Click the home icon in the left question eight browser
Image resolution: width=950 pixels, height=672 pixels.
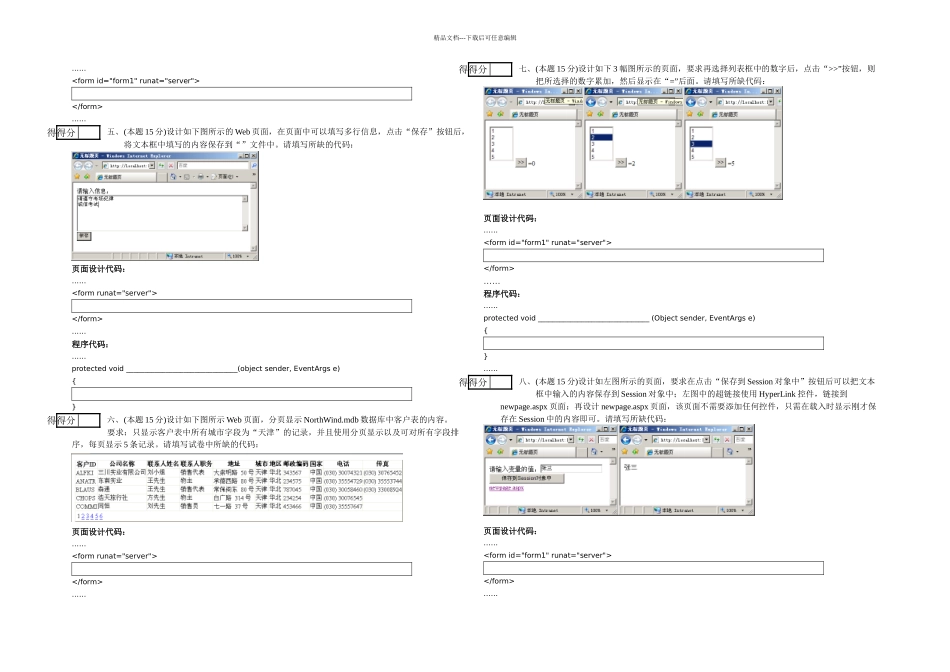(x=594, y=451)
